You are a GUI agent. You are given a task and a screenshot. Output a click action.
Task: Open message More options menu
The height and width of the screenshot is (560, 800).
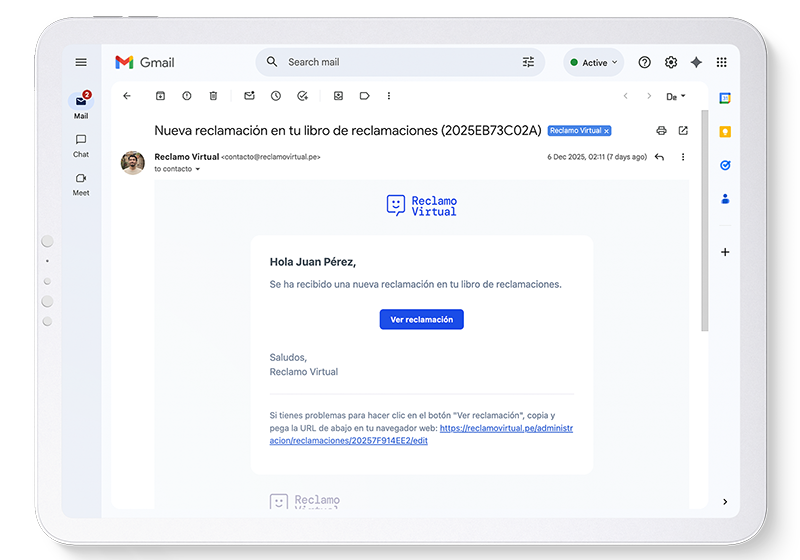(x=683, y=157)
